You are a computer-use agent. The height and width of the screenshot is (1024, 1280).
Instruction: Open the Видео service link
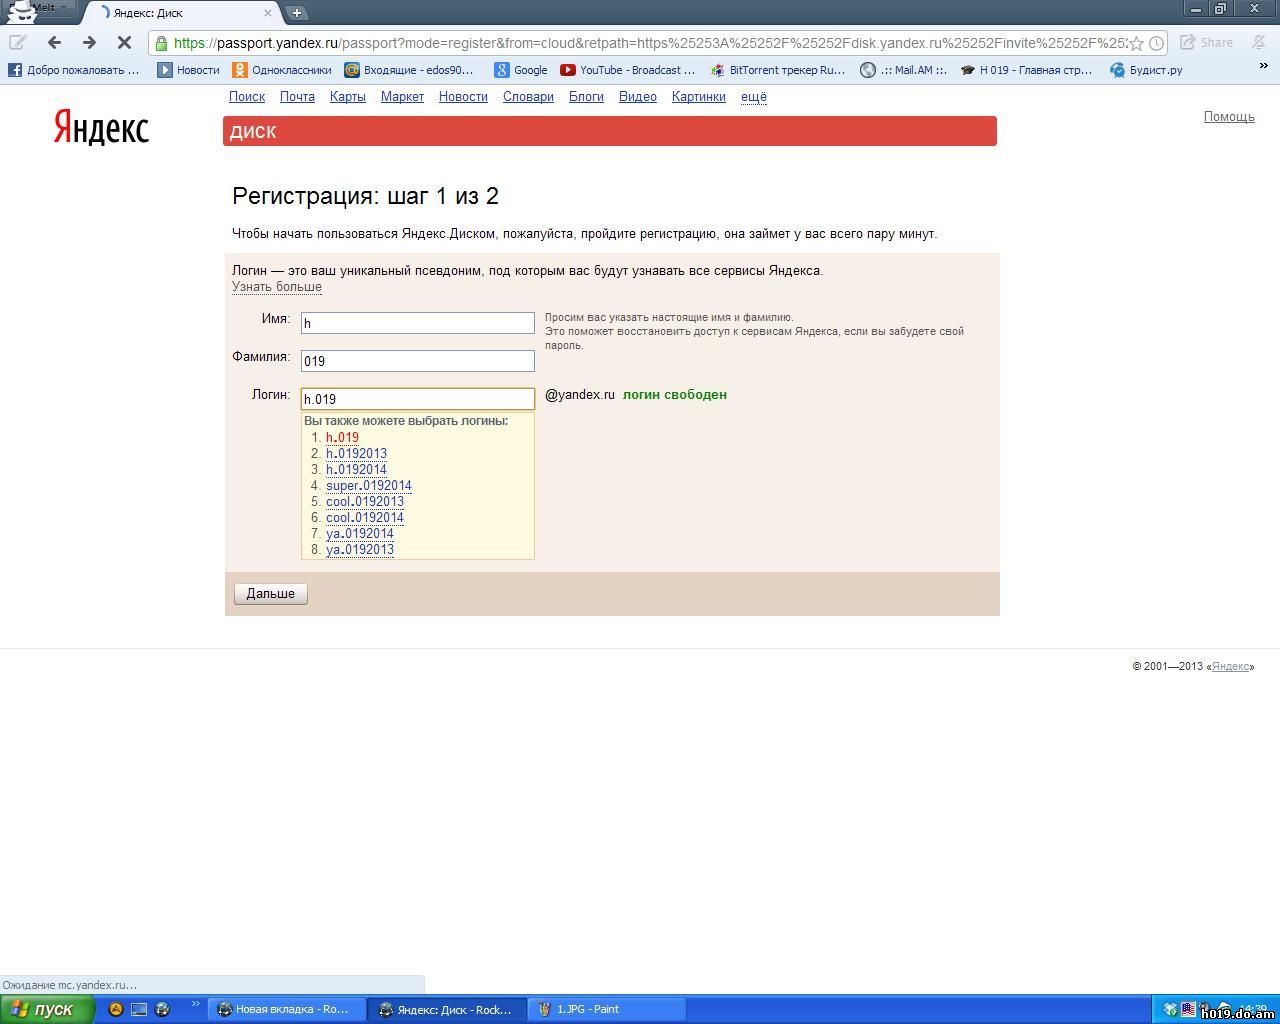638,97
